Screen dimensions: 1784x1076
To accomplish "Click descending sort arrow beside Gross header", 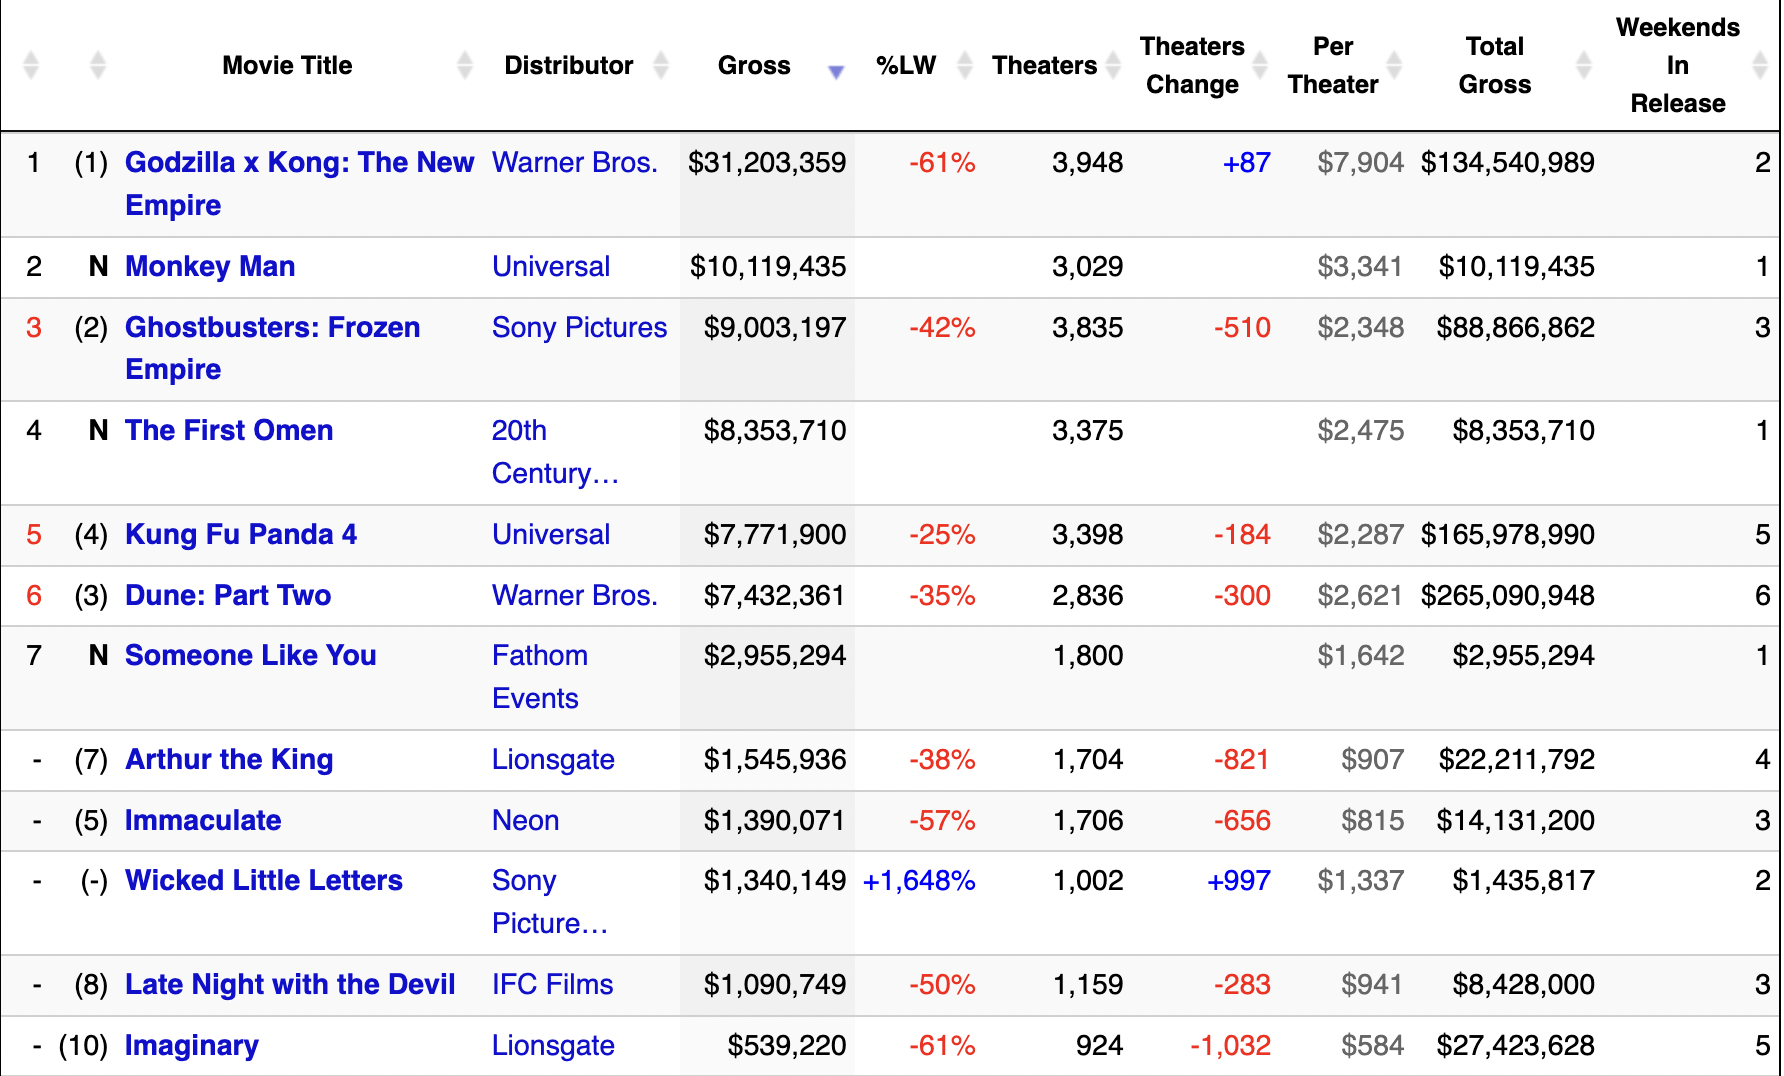I will point(836,71).
